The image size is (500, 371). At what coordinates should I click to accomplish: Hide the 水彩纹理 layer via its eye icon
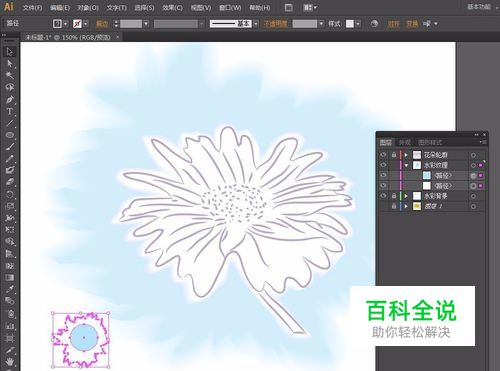[383, 165]
